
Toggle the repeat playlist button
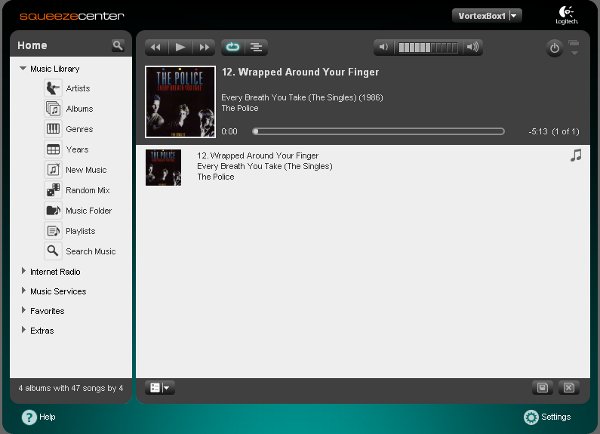click(x=233, y=47)
